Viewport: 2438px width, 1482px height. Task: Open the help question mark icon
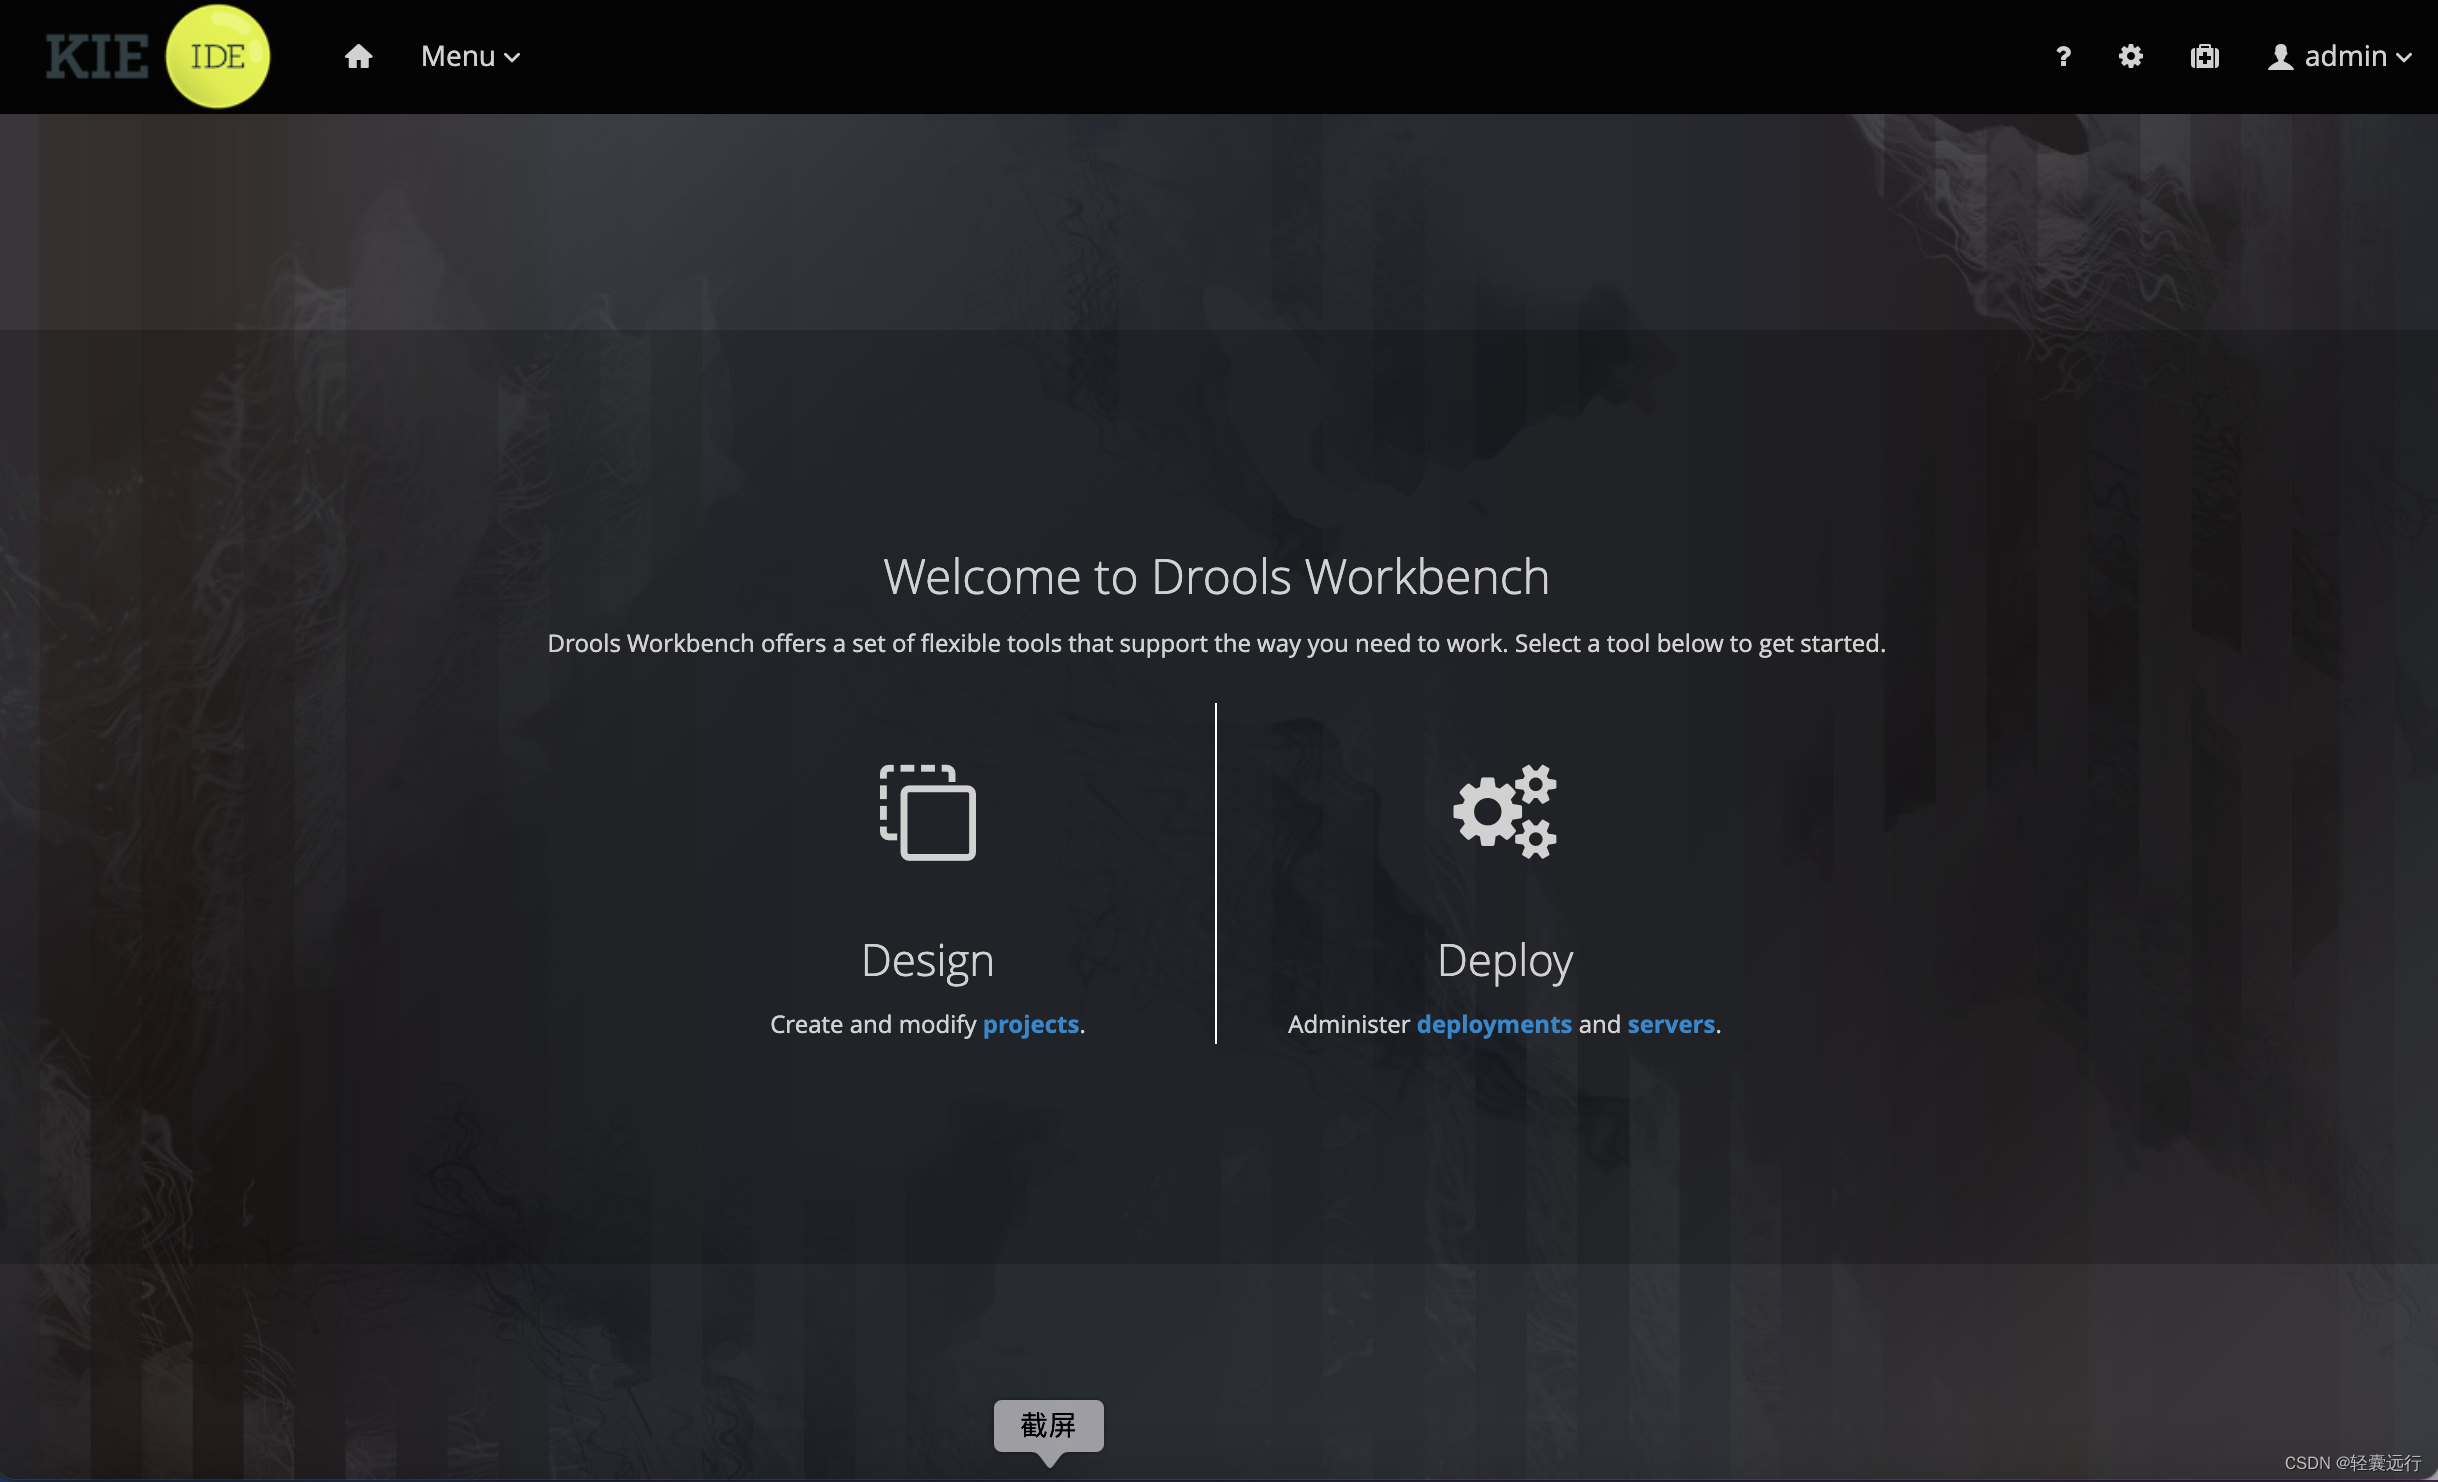2063,57
